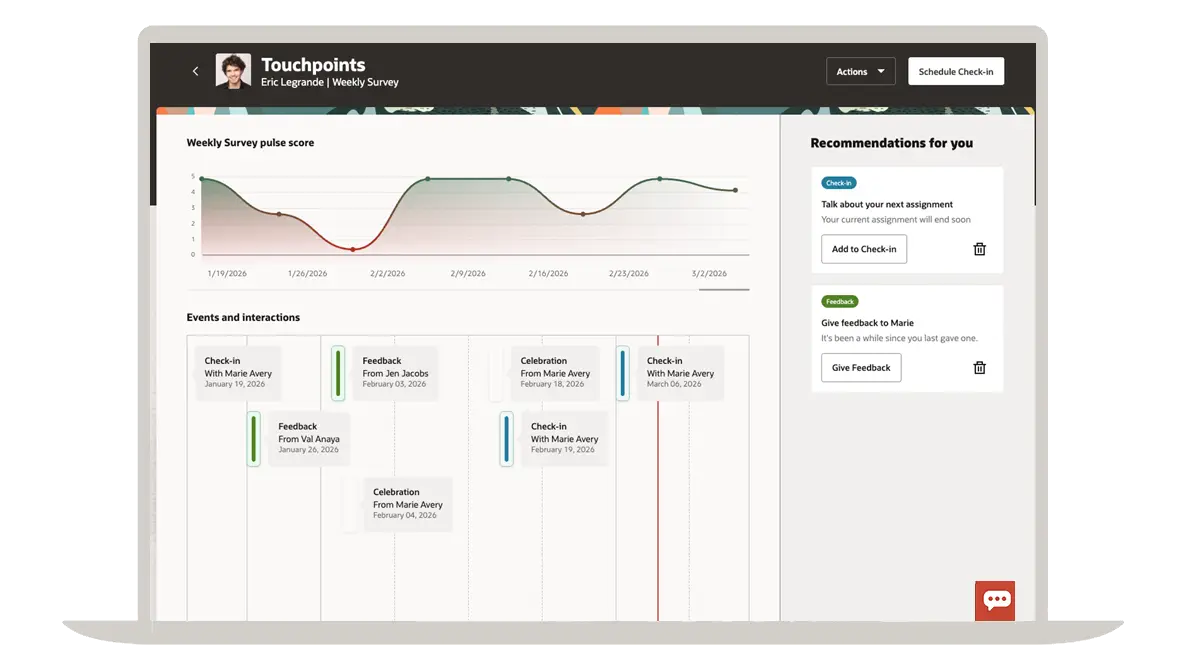Click Eric Legrande's profile photo

click(x=233, y=71)
